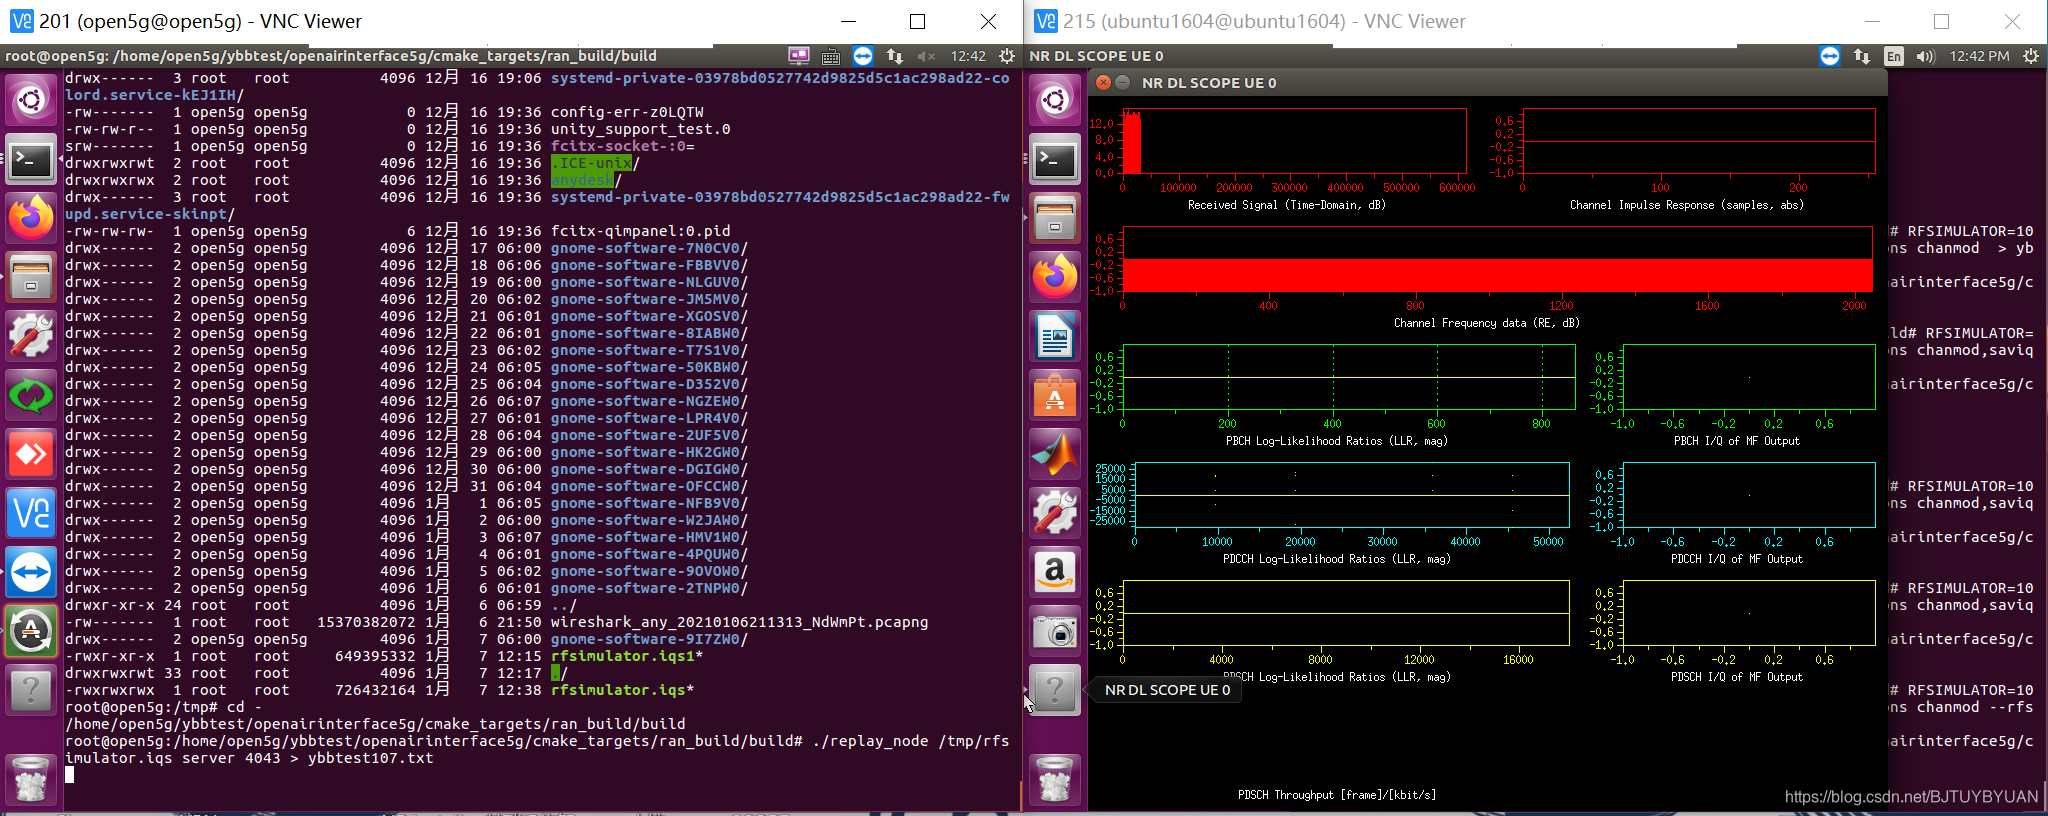This screenshot has height=816, width=2048.
Task: Click Channel Impulse Response plot
Action: [1699, 141]
